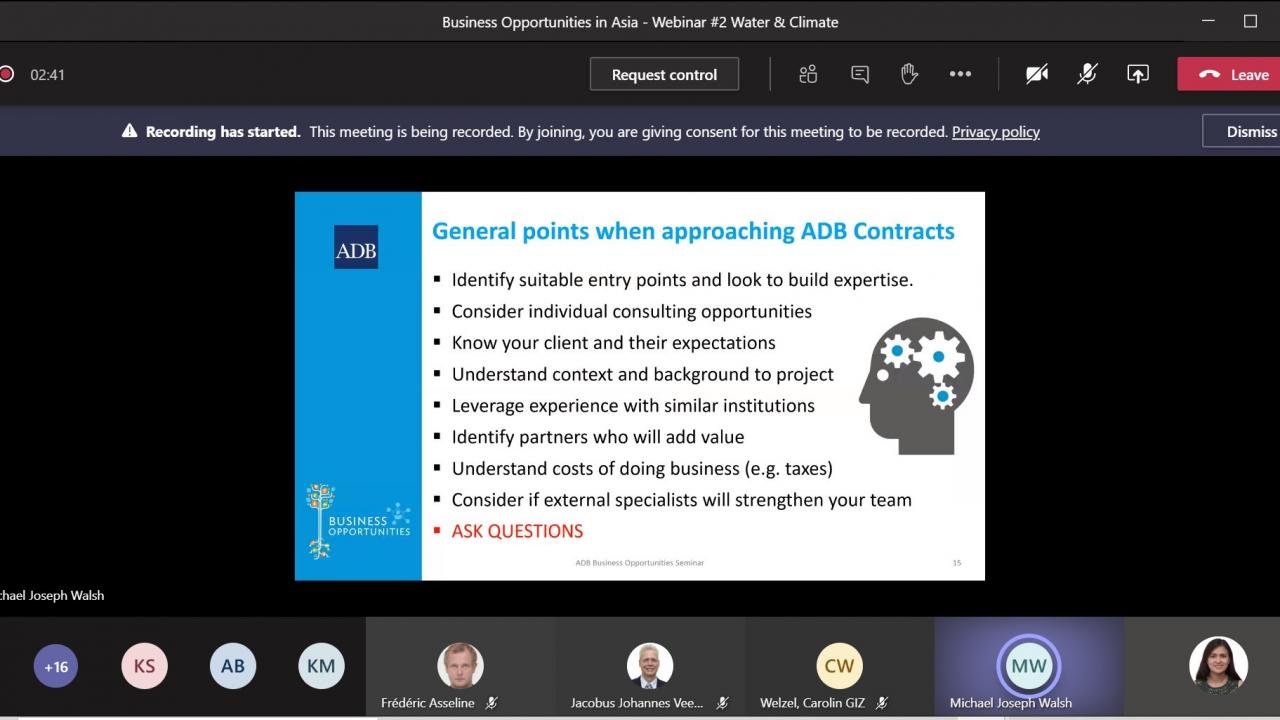Click Welzel, Carolin GIZ muted mic icon
1280x720 pixels.
[882, 703]
